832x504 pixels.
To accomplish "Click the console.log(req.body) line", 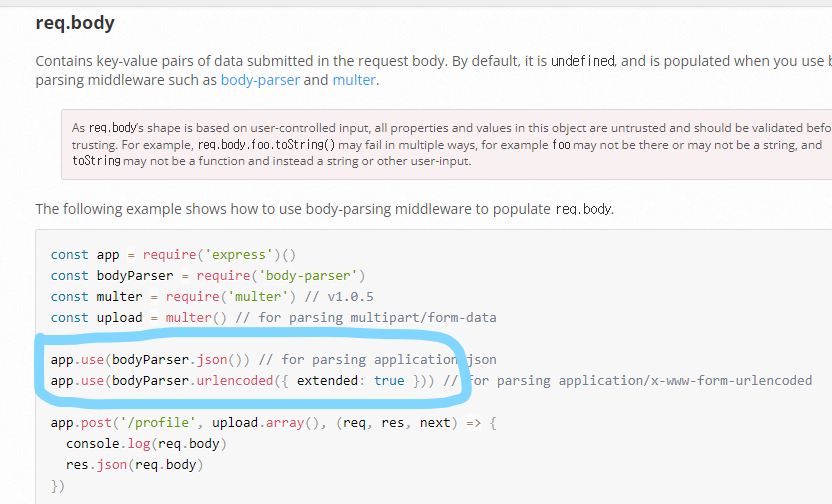I will coord(146,444).
